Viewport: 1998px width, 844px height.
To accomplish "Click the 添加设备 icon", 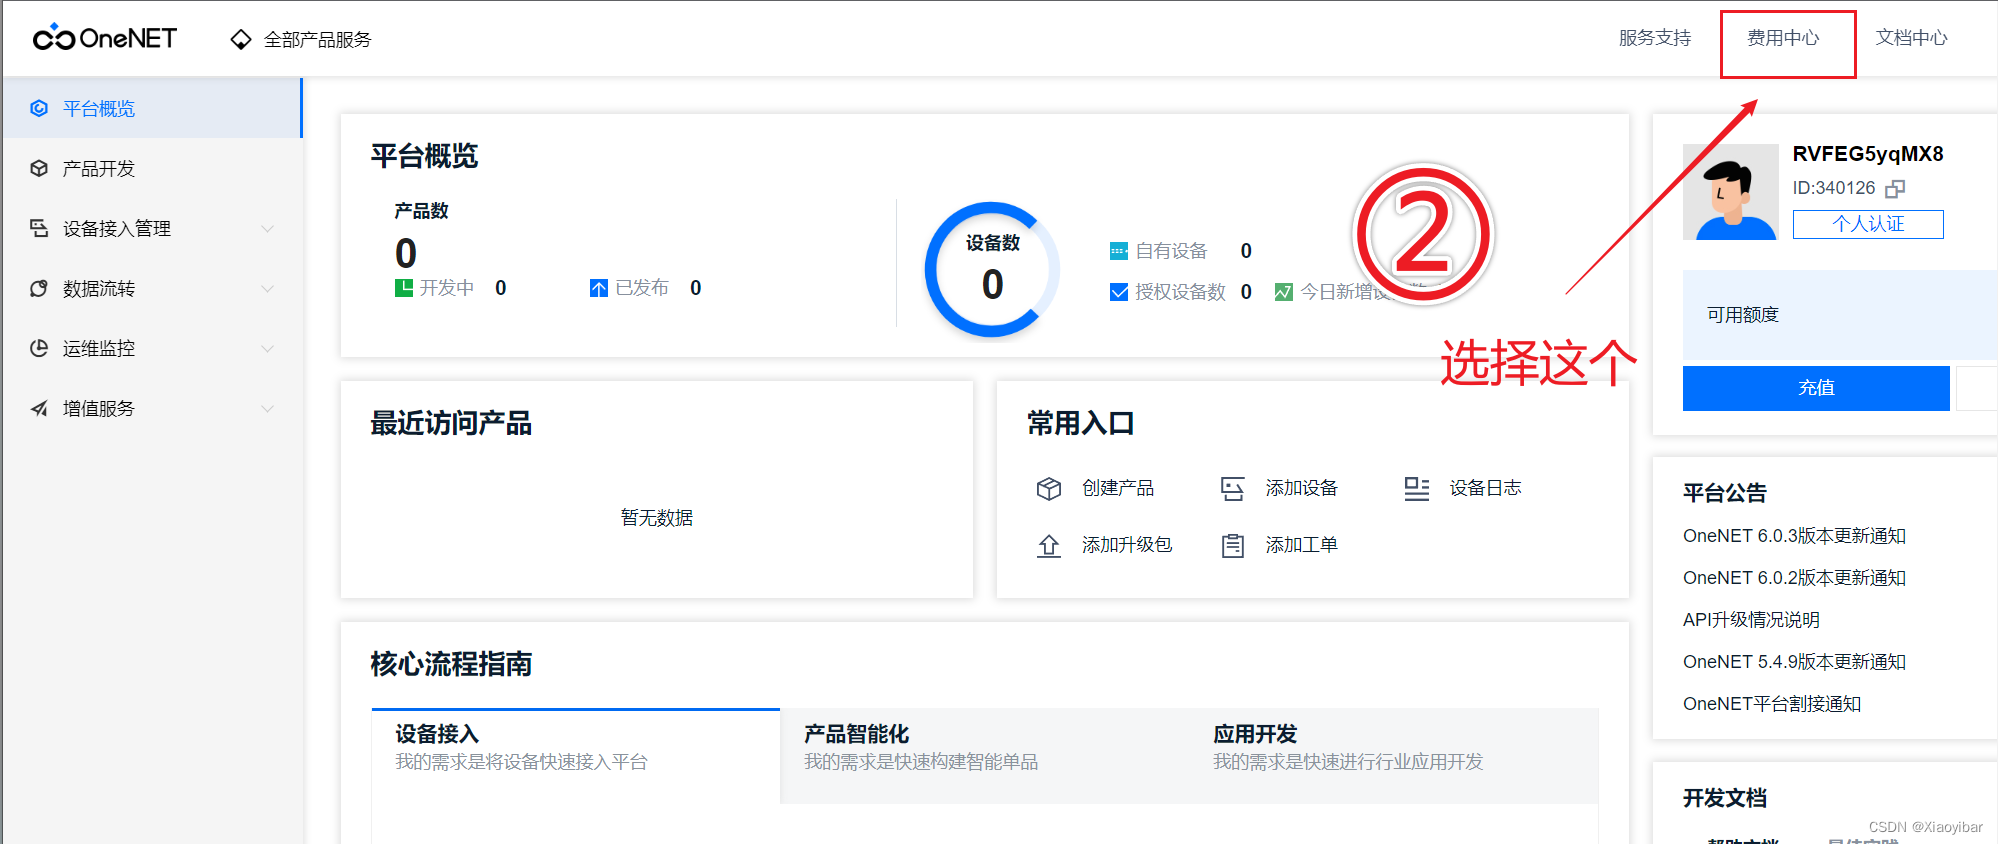I will point(1232,488).
